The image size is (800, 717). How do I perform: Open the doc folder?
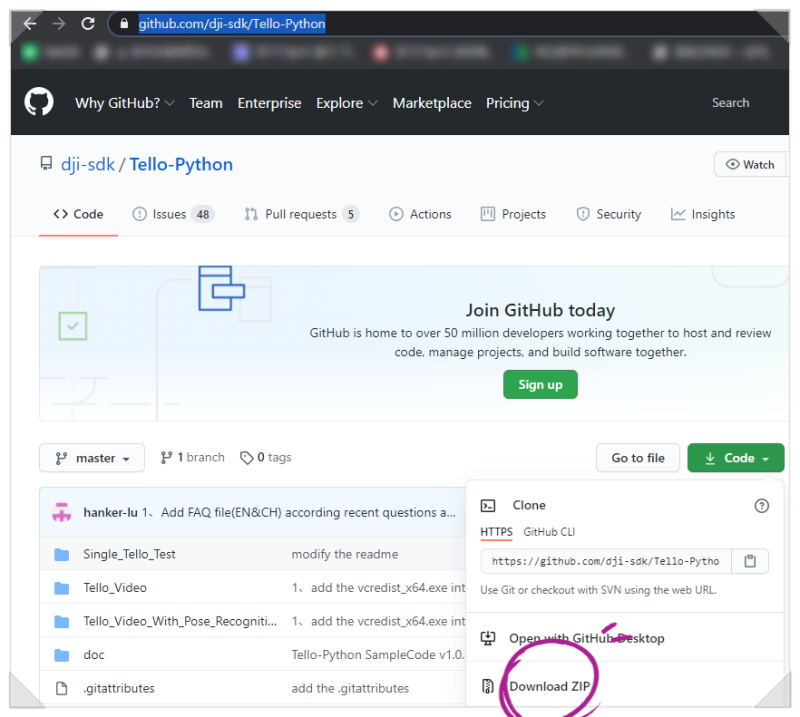click(94, 655)
